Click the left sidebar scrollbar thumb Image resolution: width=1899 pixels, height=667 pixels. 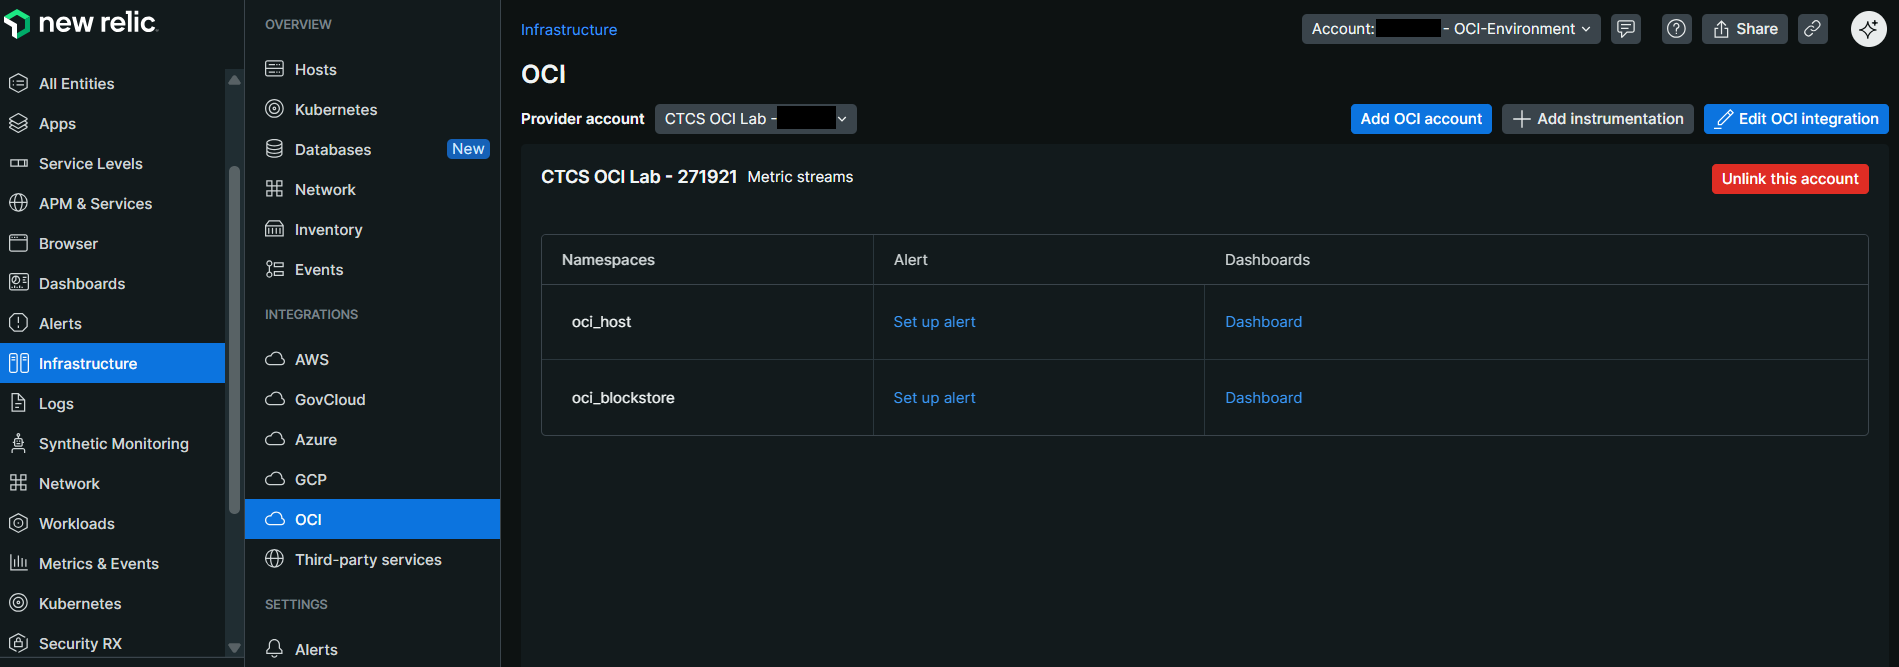click(x=234, y=340)
